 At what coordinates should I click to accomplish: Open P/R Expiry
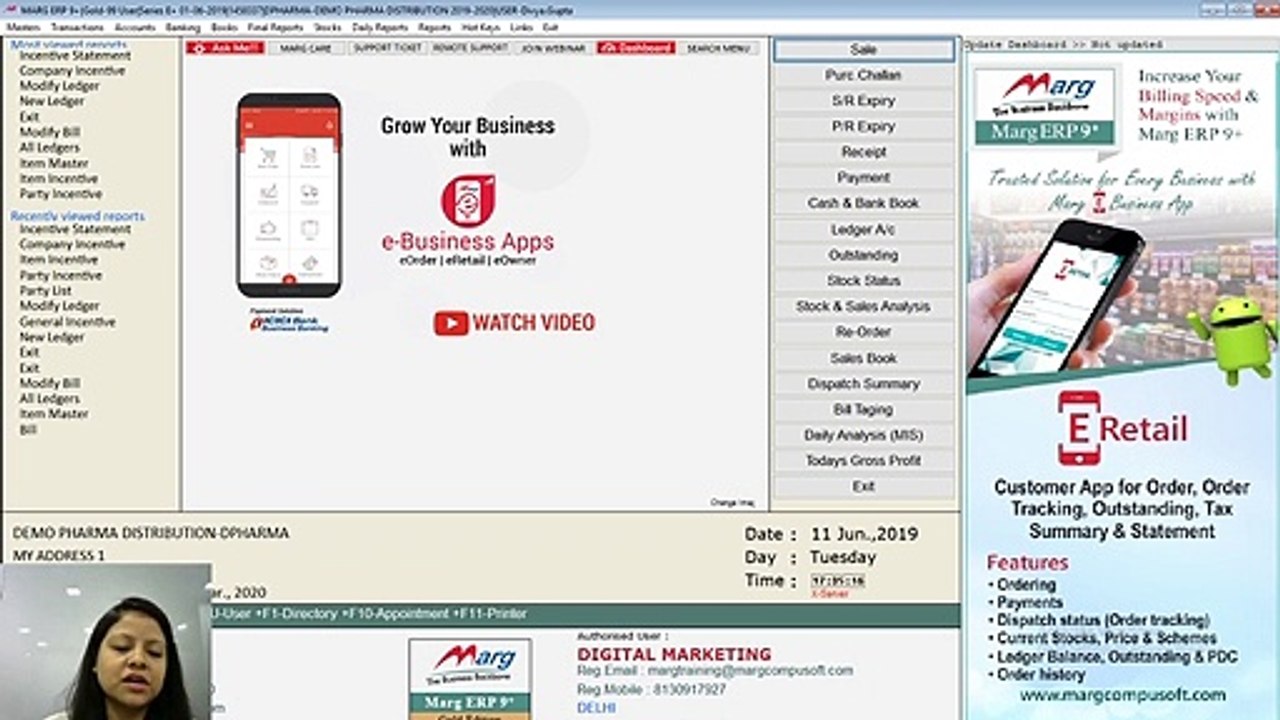coord(864,127)
